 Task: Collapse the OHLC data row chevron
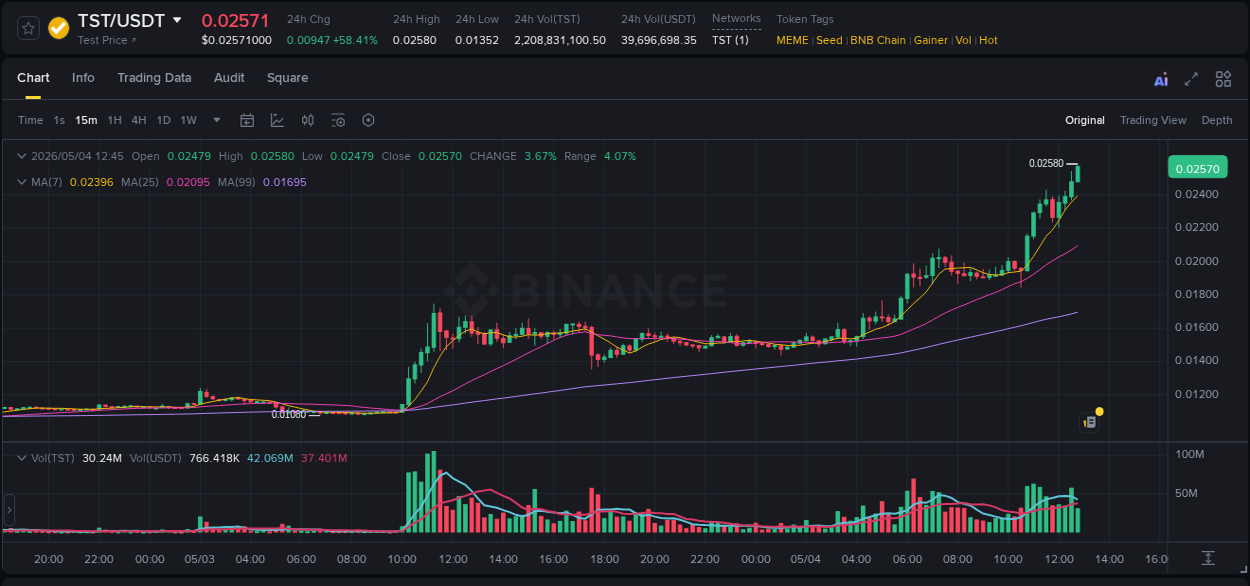tap(22, 156)
